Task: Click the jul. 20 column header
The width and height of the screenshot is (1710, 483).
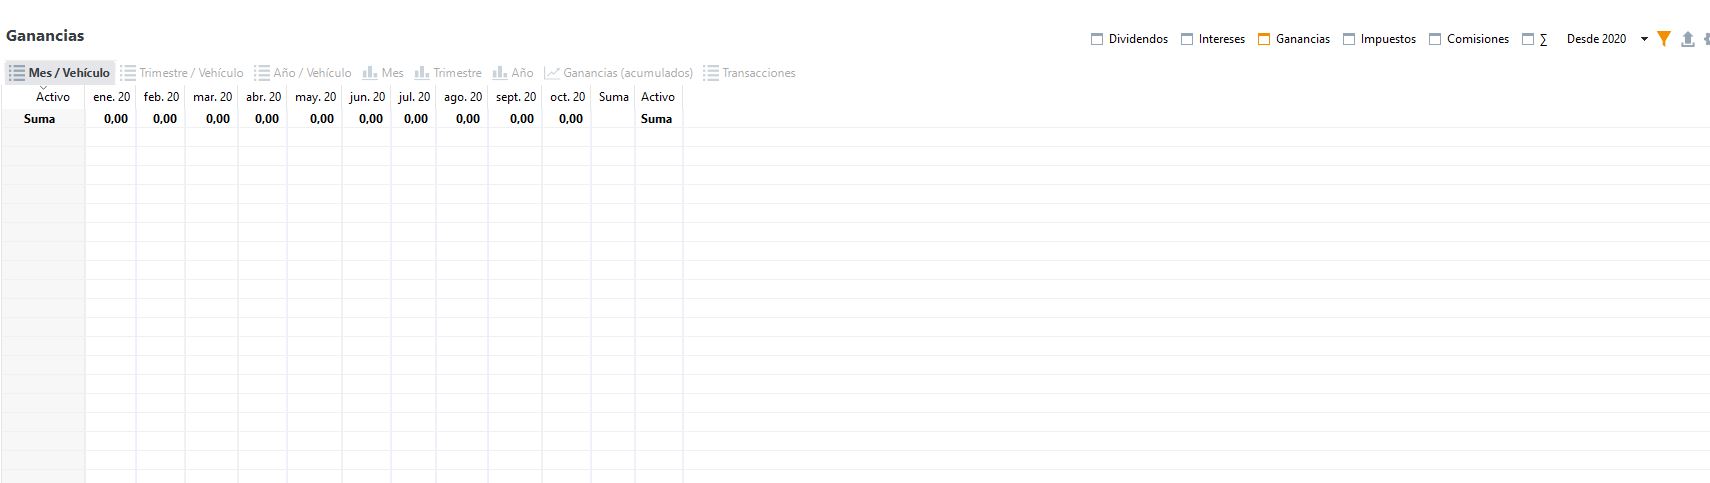Action: pos(414,97)
